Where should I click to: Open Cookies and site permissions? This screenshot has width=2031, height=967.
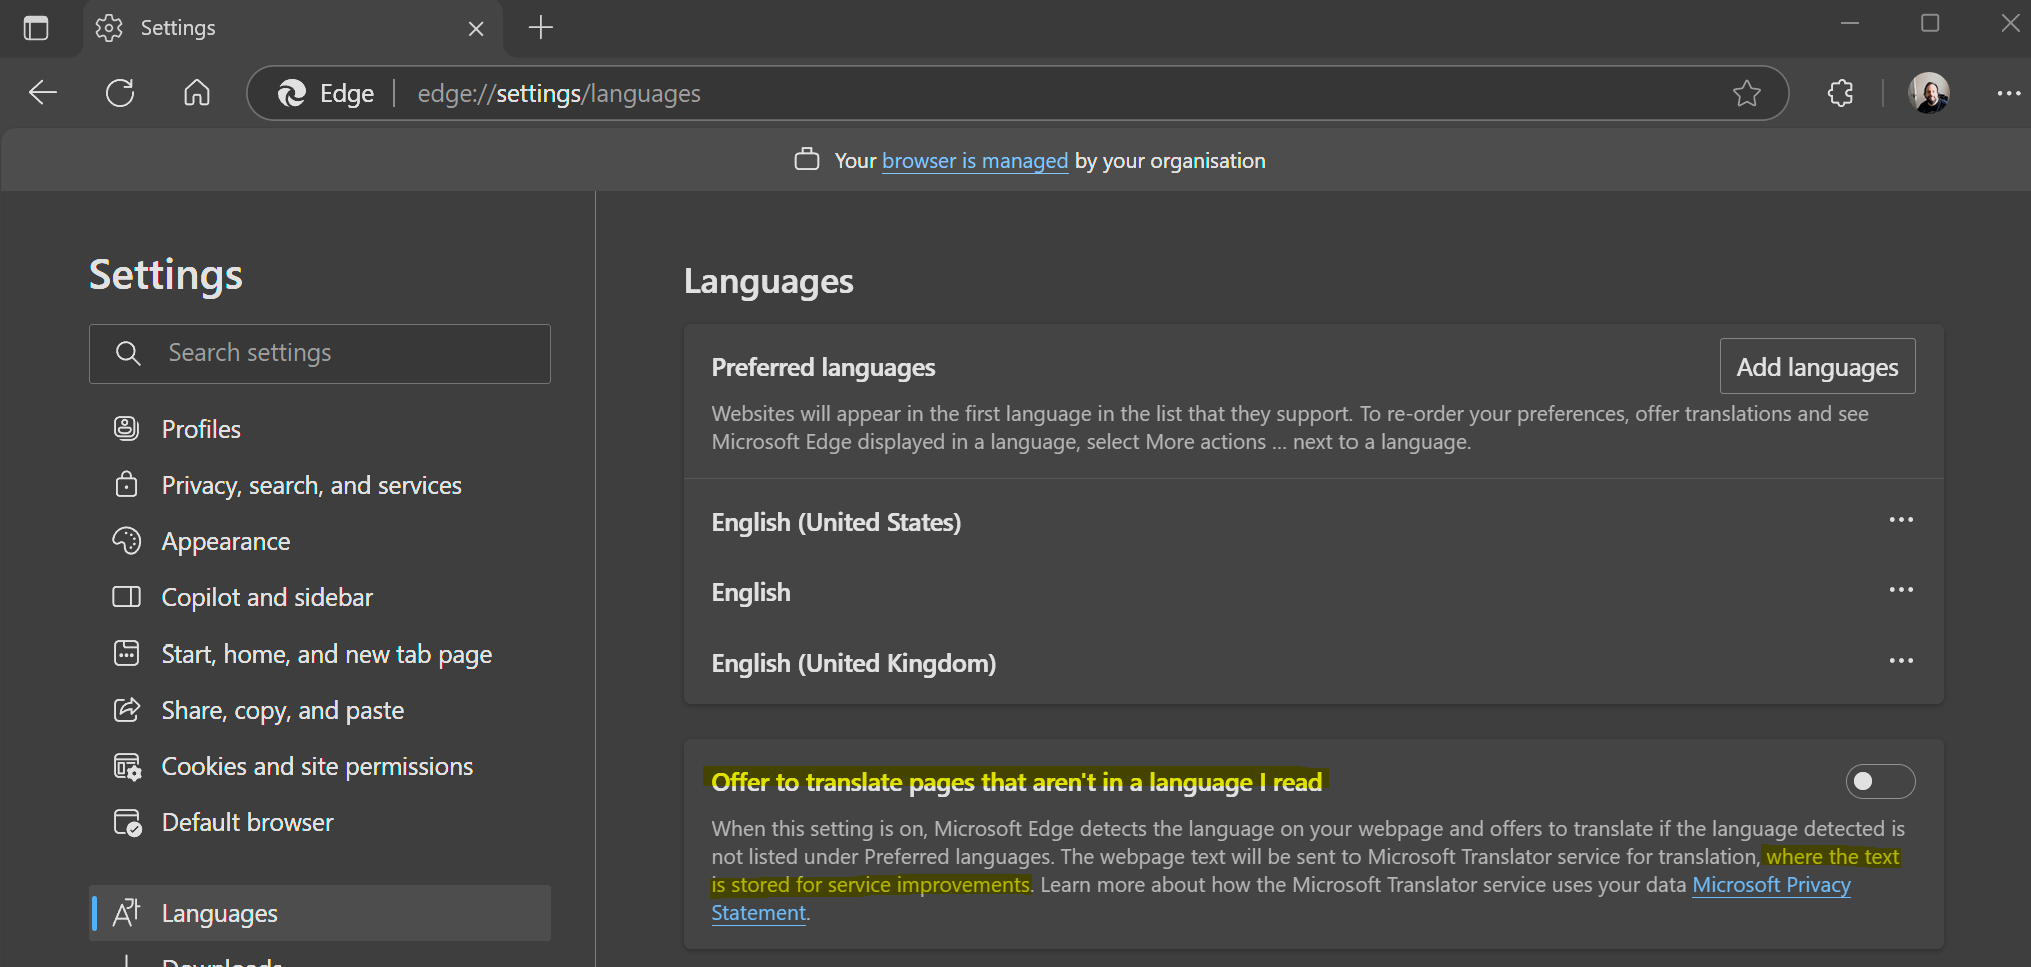pos(317,766)
